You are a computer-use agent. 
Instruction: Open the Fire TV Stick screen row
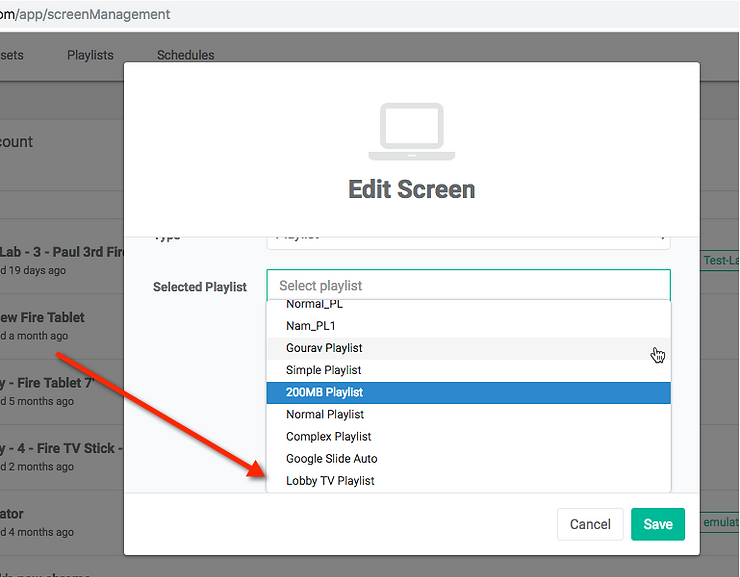(61, 457)
